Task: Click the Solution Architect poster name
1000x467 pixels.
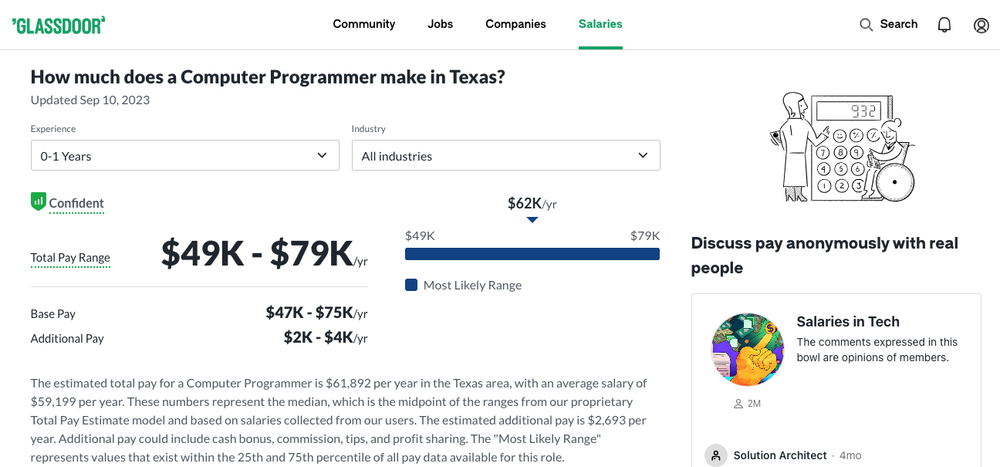Action: click(780, 456)
